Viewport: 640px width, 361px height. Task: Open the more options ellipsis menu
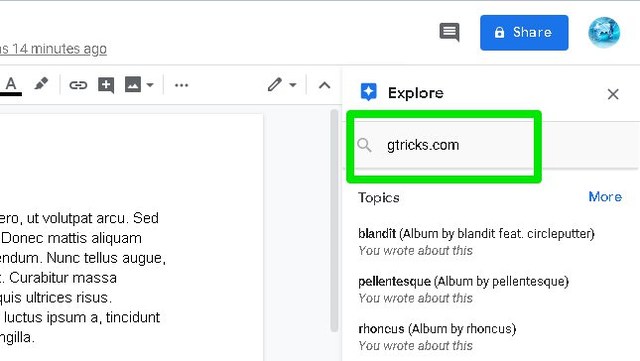(182, 85)
